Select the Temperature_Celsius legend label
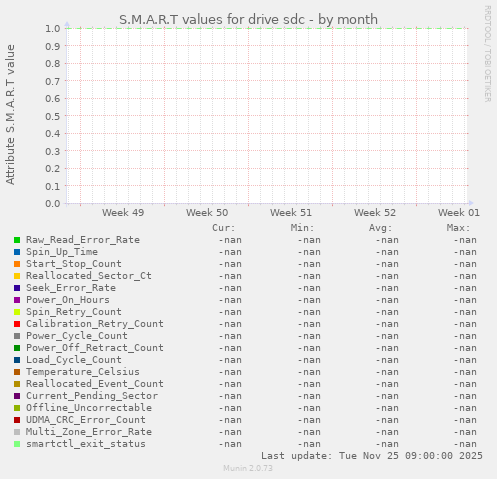 coord(83,372)
